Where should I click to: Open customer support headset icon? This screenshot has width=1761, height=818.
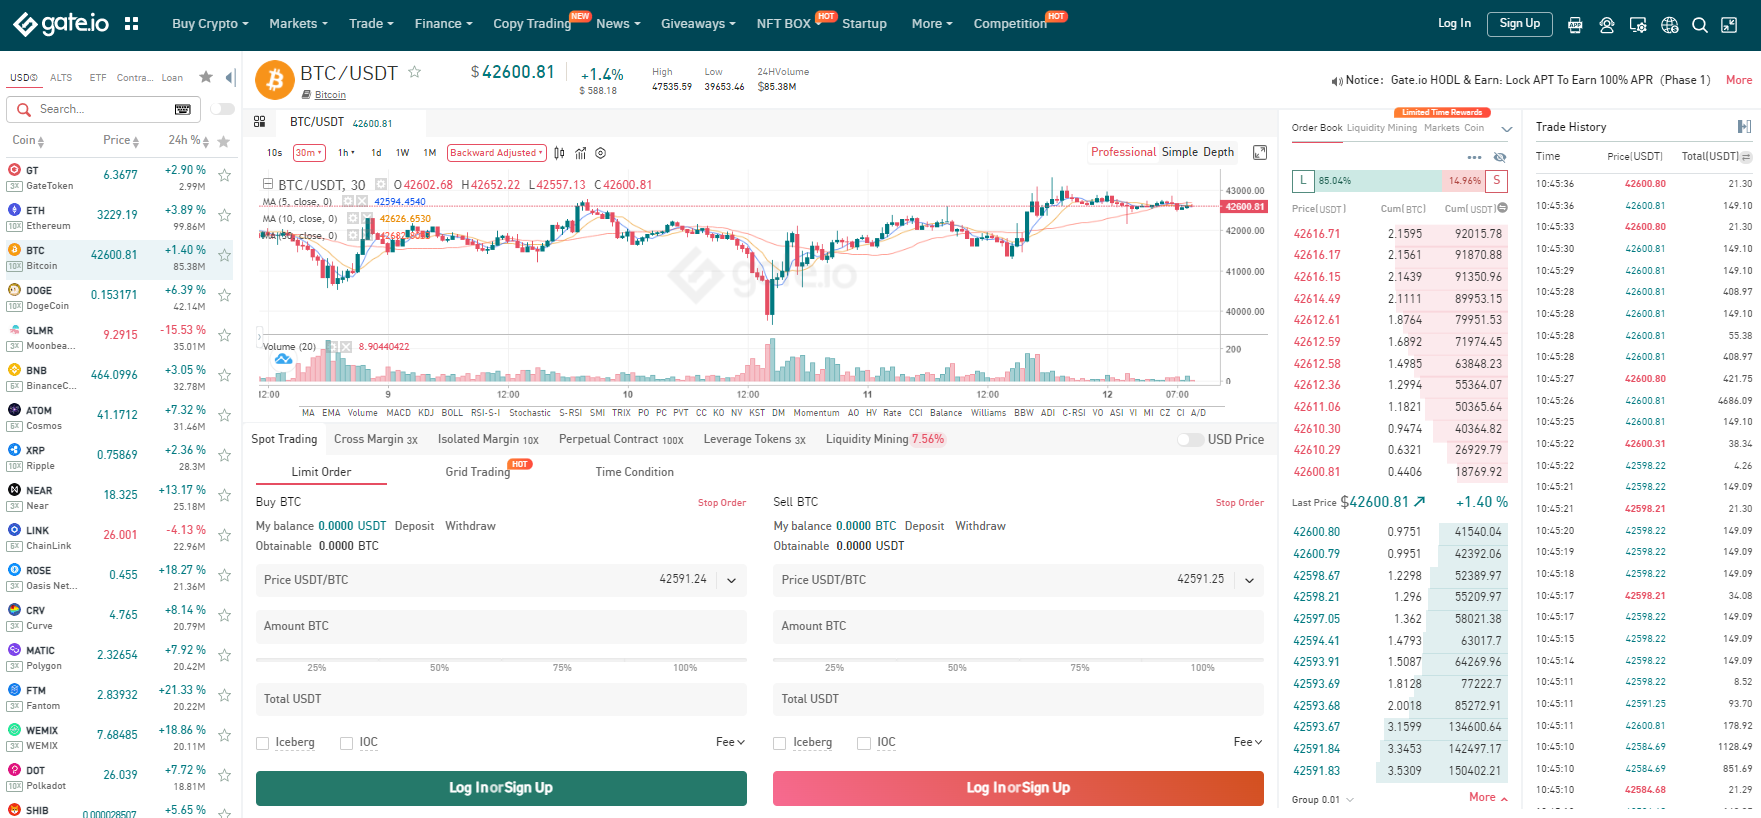[x=1607, y=25]
